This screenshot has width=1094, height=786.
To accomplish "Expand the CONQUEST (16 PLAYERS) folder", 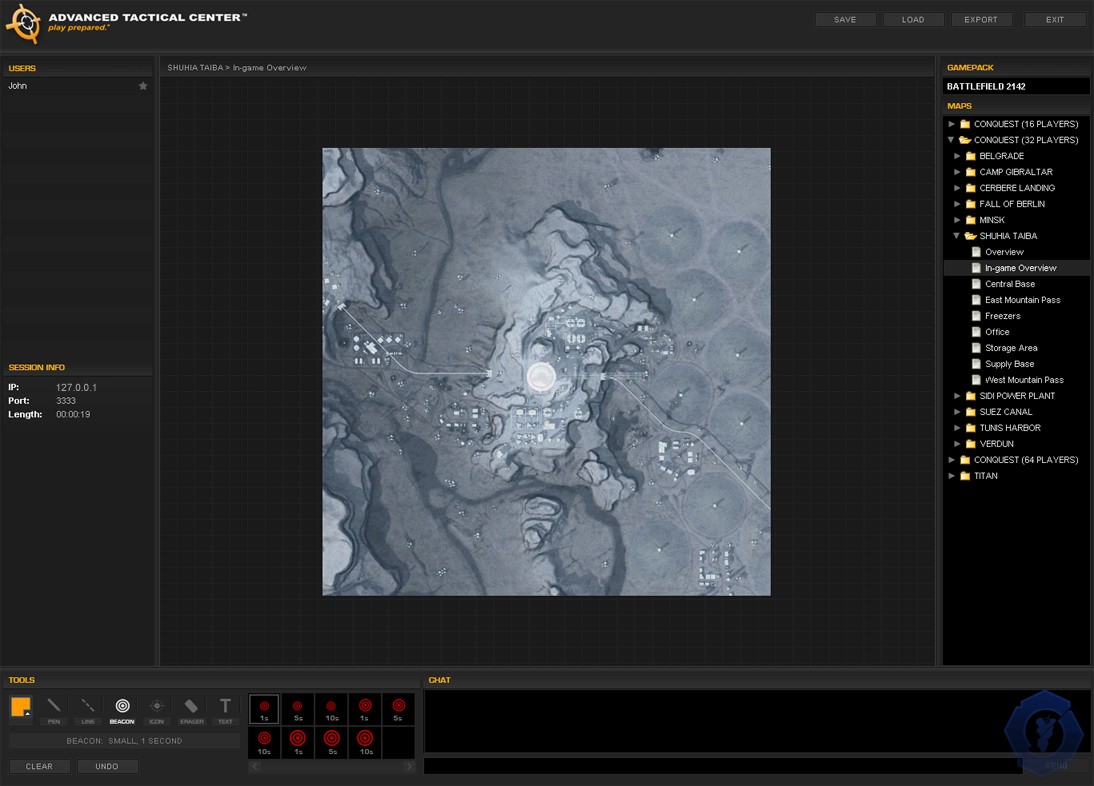I will tap(952, 124).
